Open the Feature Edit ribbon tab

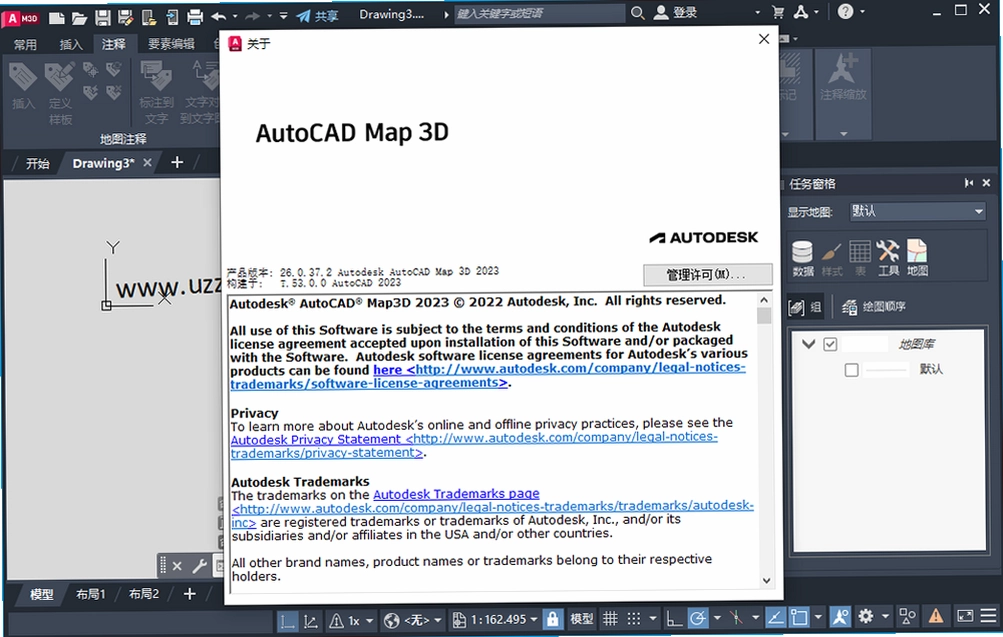171,43
